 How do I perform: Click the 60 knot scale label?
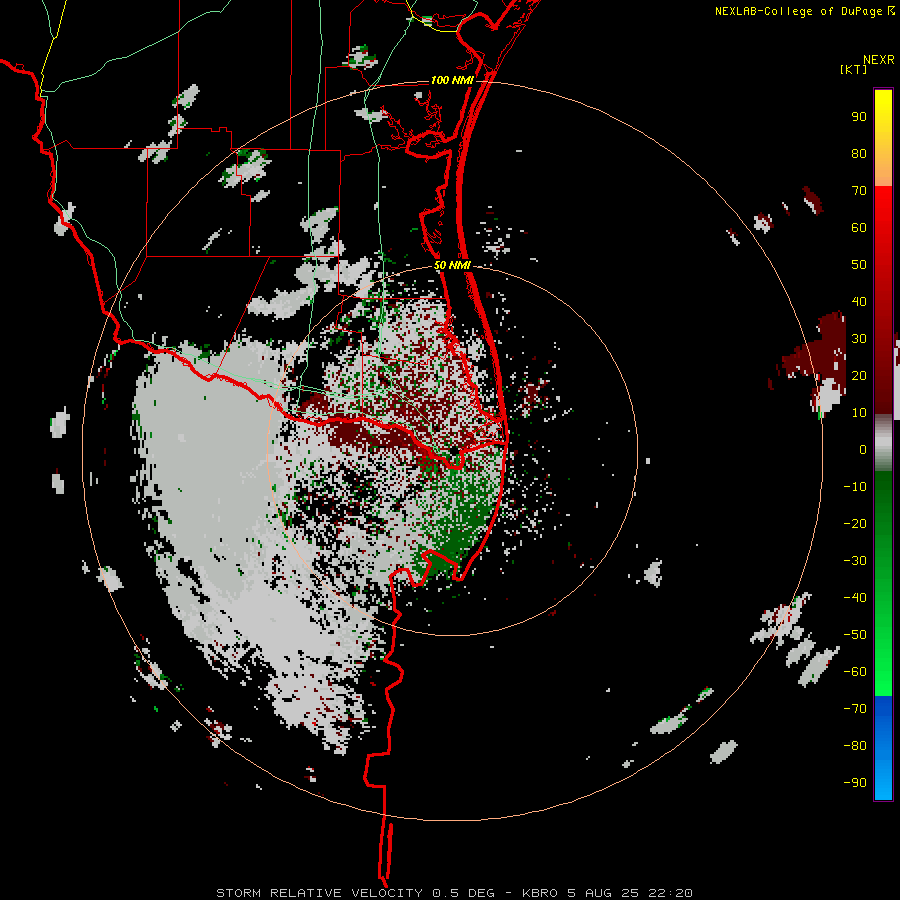859,227
